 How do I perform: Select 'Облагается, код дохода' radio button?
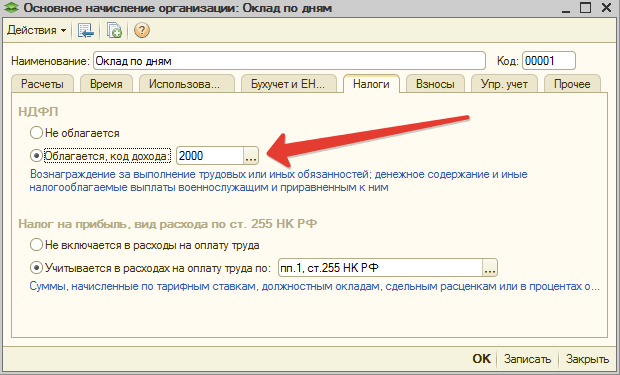(36, 156)
